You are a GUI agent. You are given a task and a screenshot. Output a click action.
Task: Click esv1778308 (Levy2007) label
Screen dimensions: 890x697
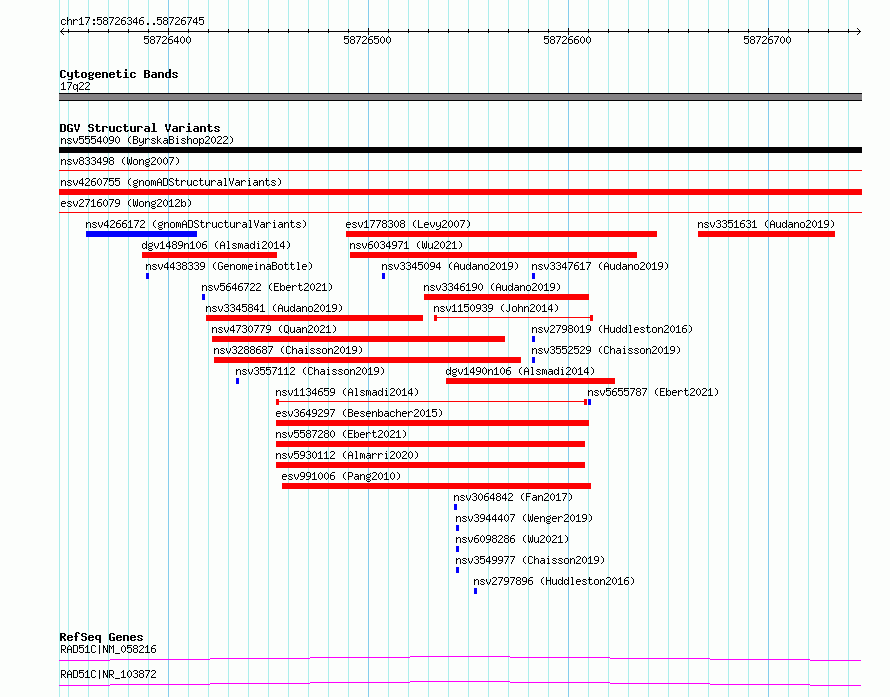408,224
